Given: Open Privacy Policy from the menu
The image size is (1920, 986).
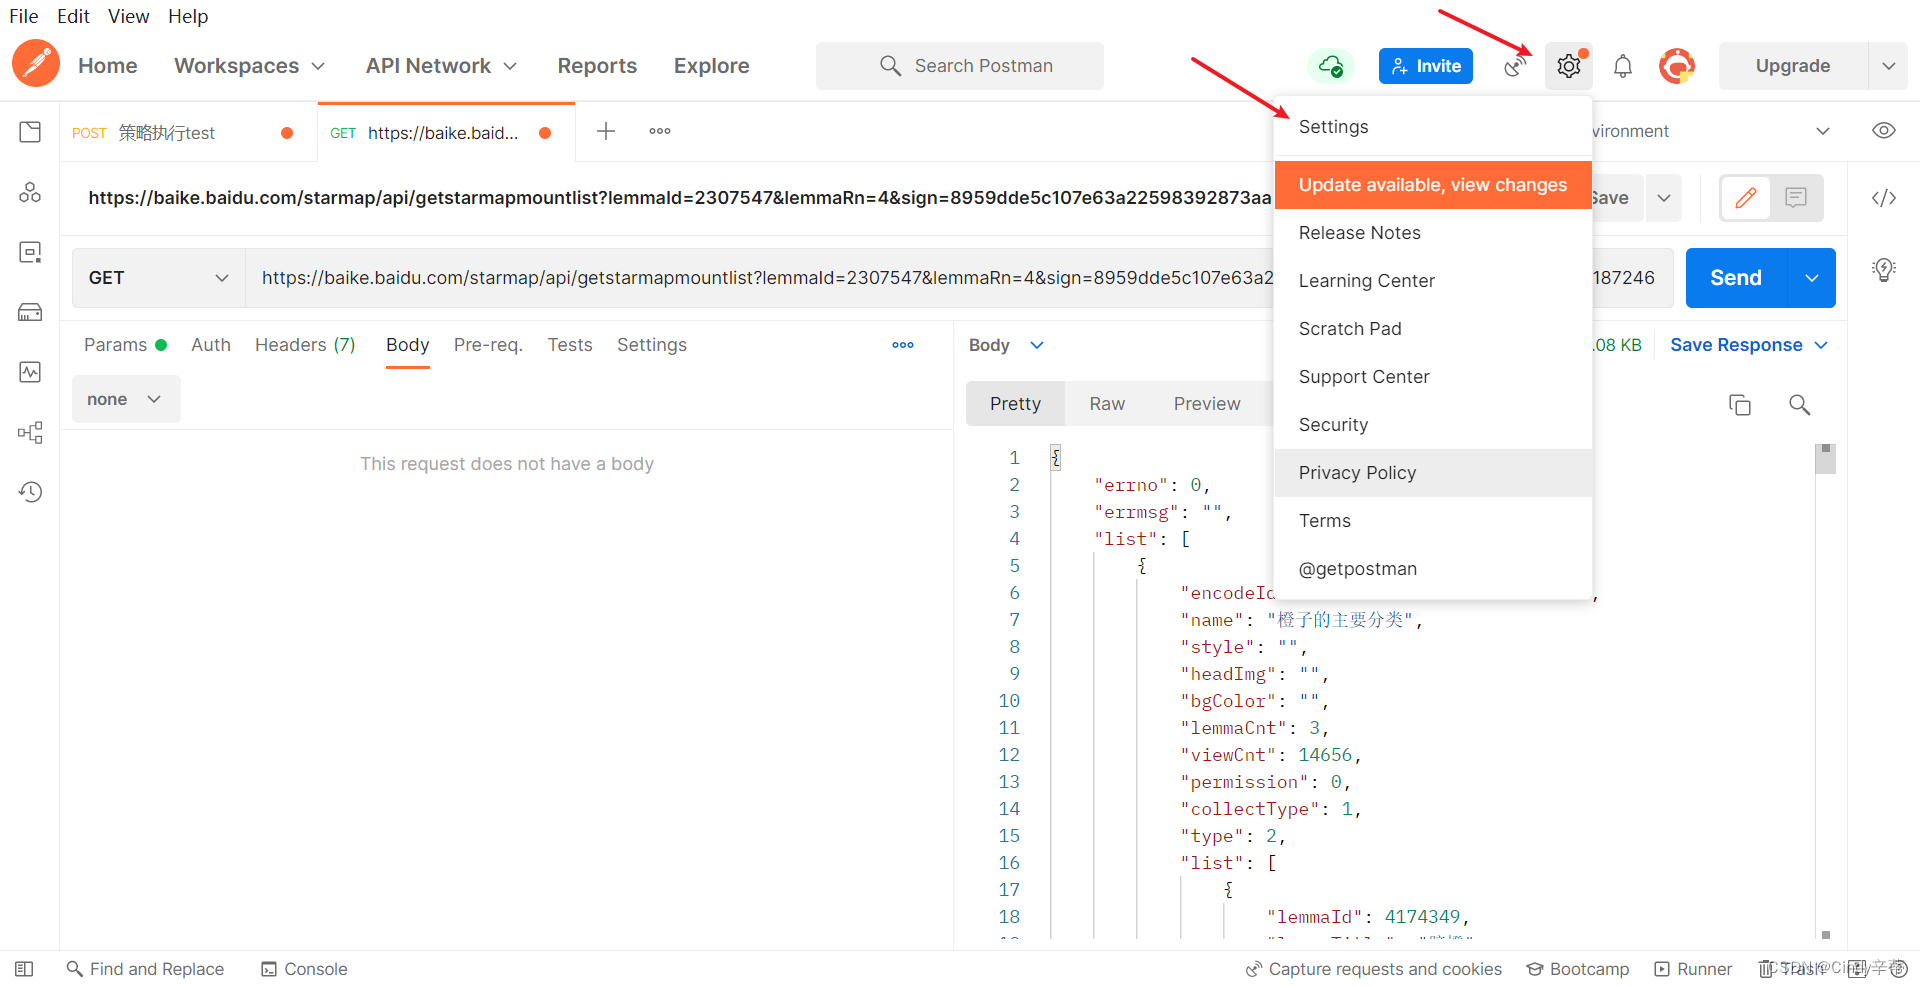Looking at the screenshot, I should (x=1433, y=473).
